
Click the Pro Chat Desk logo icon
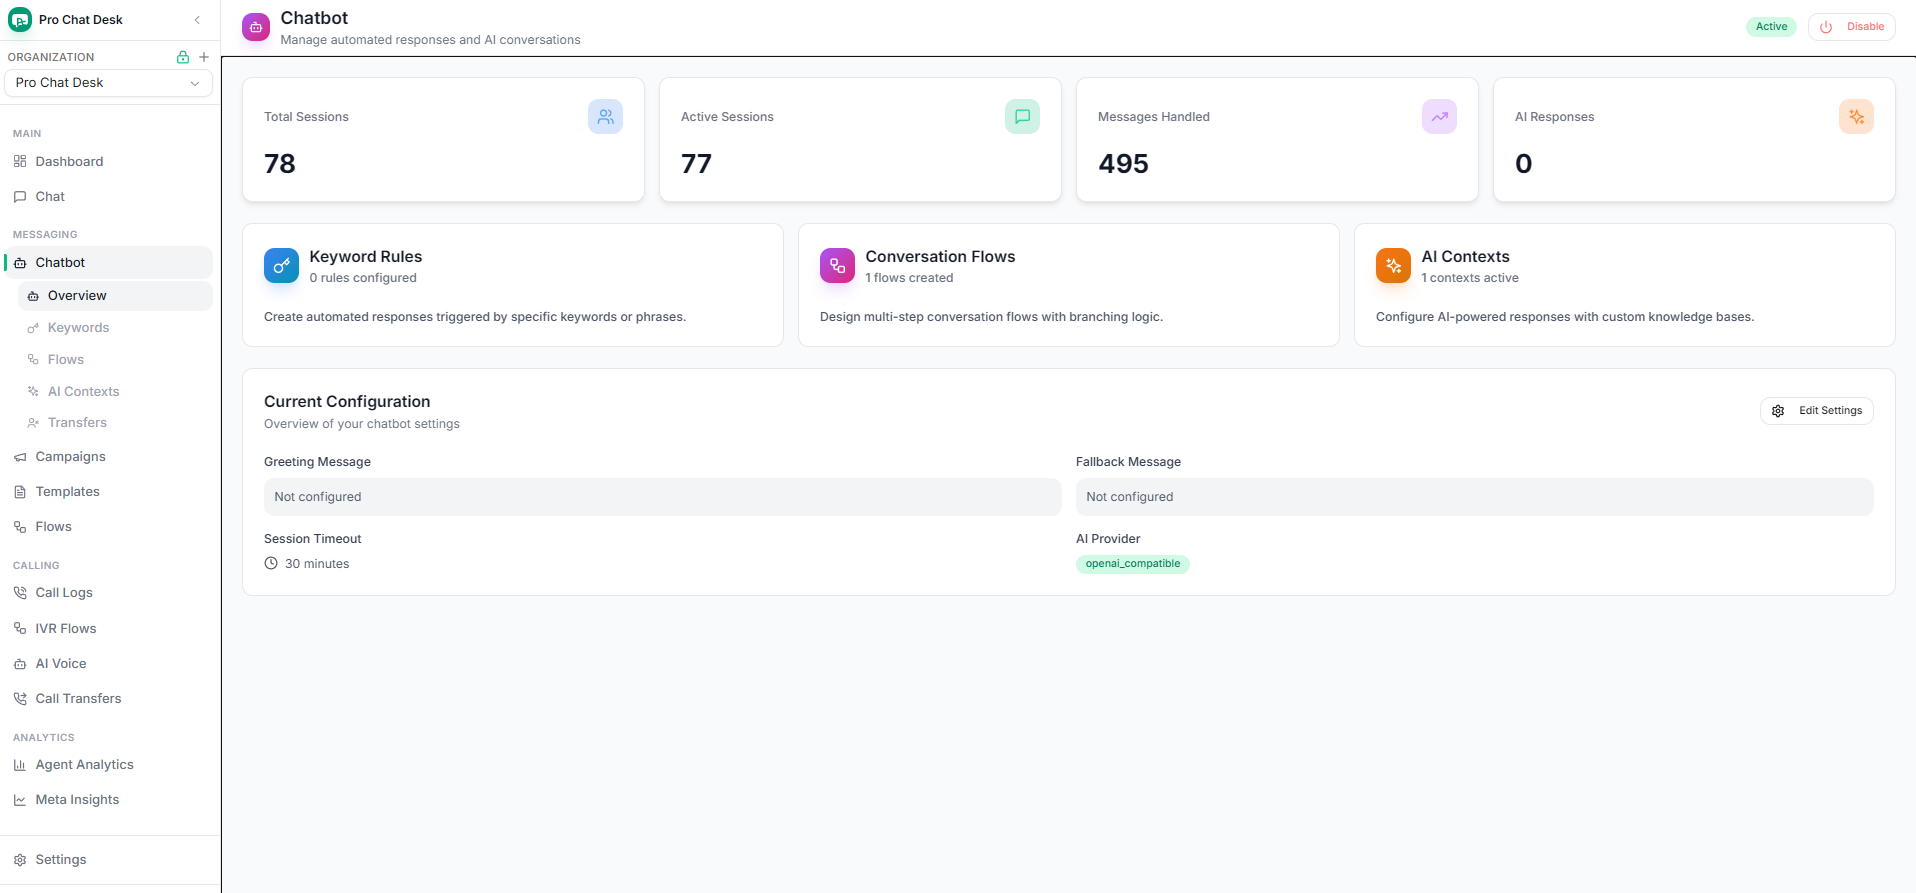pos(20,20)
